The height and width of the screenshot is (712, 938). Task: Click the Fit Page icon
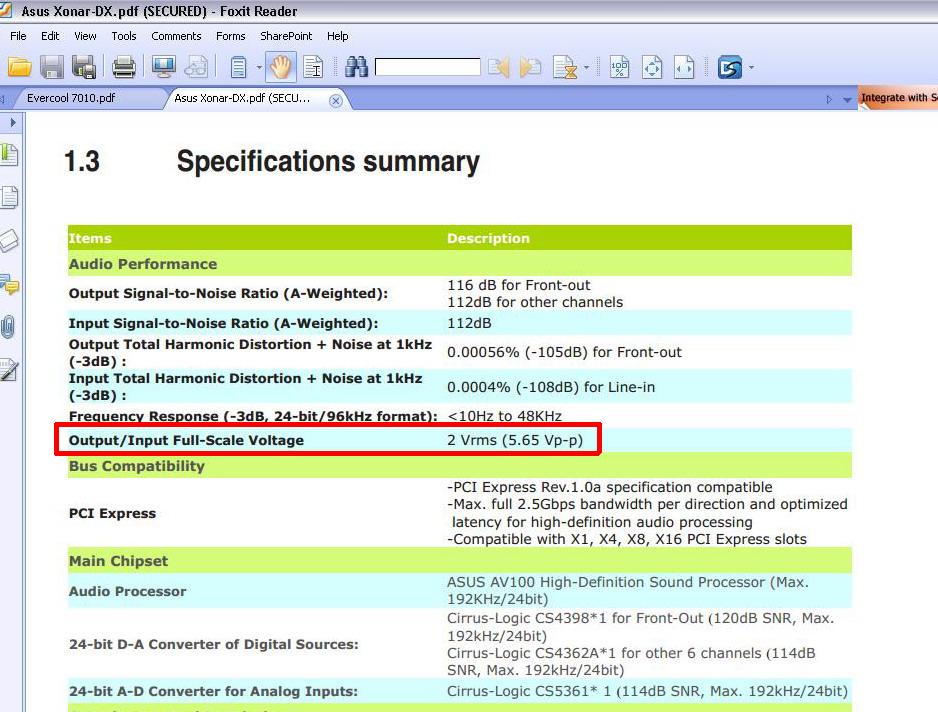click(x=652, y=68)
